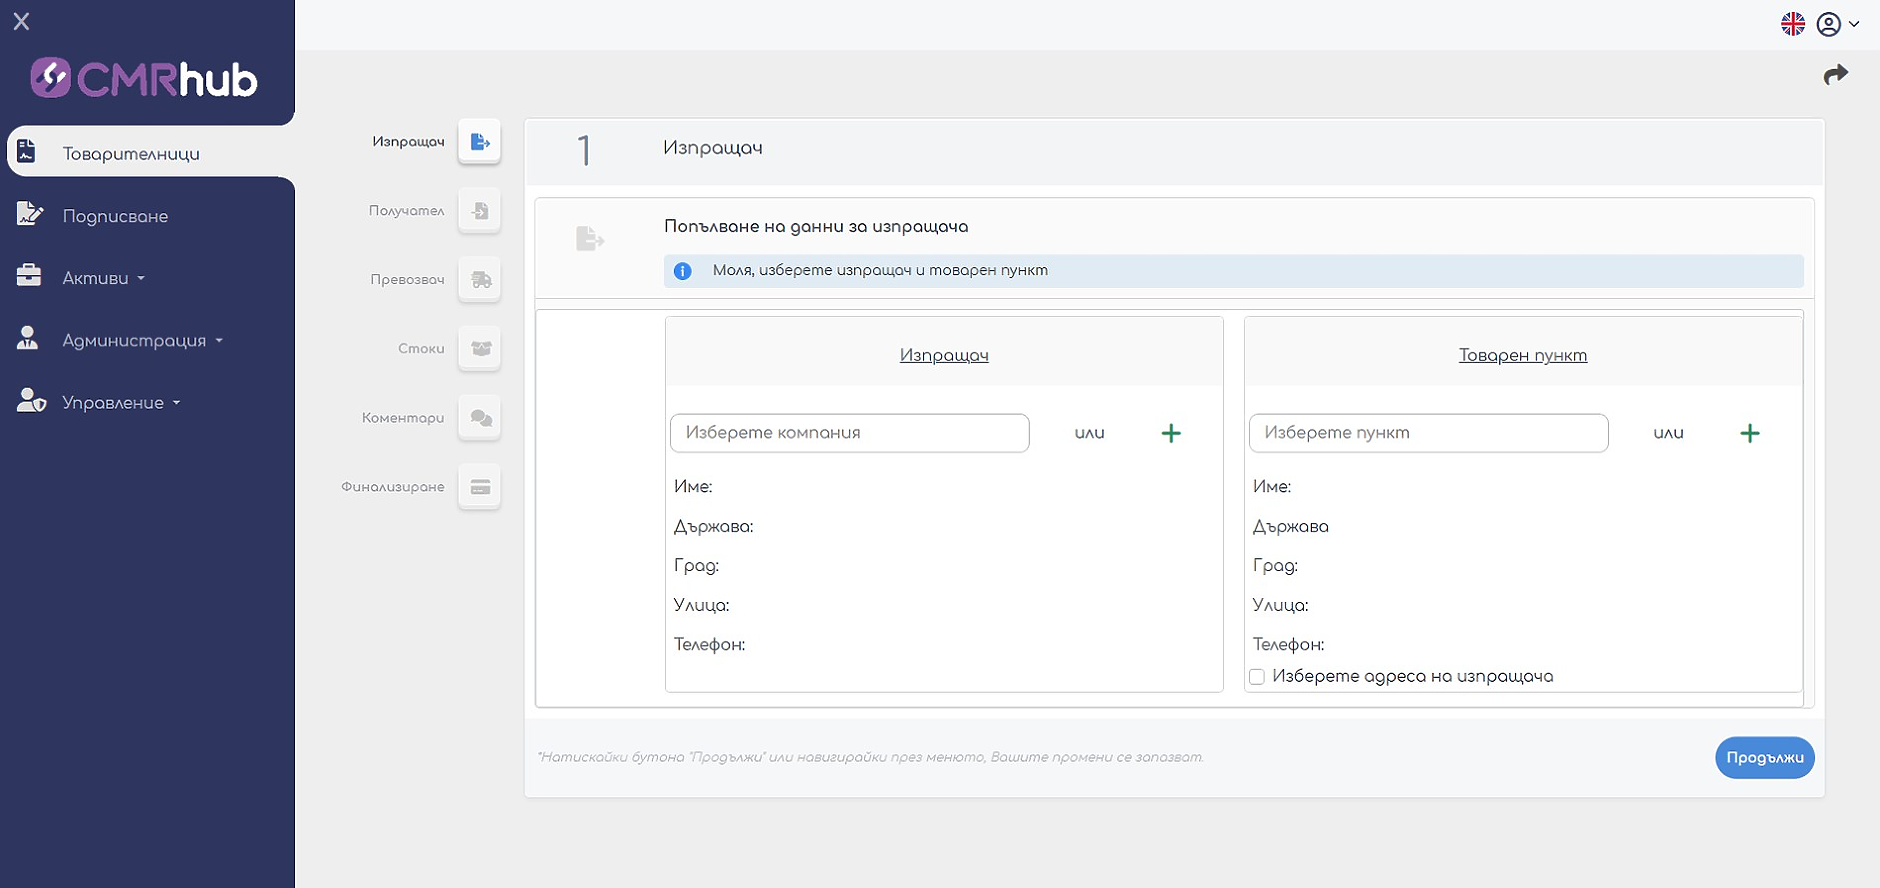Add a new loading point with plus
This screenshot has width=1880, height=888.
(x=1750, y=433)
